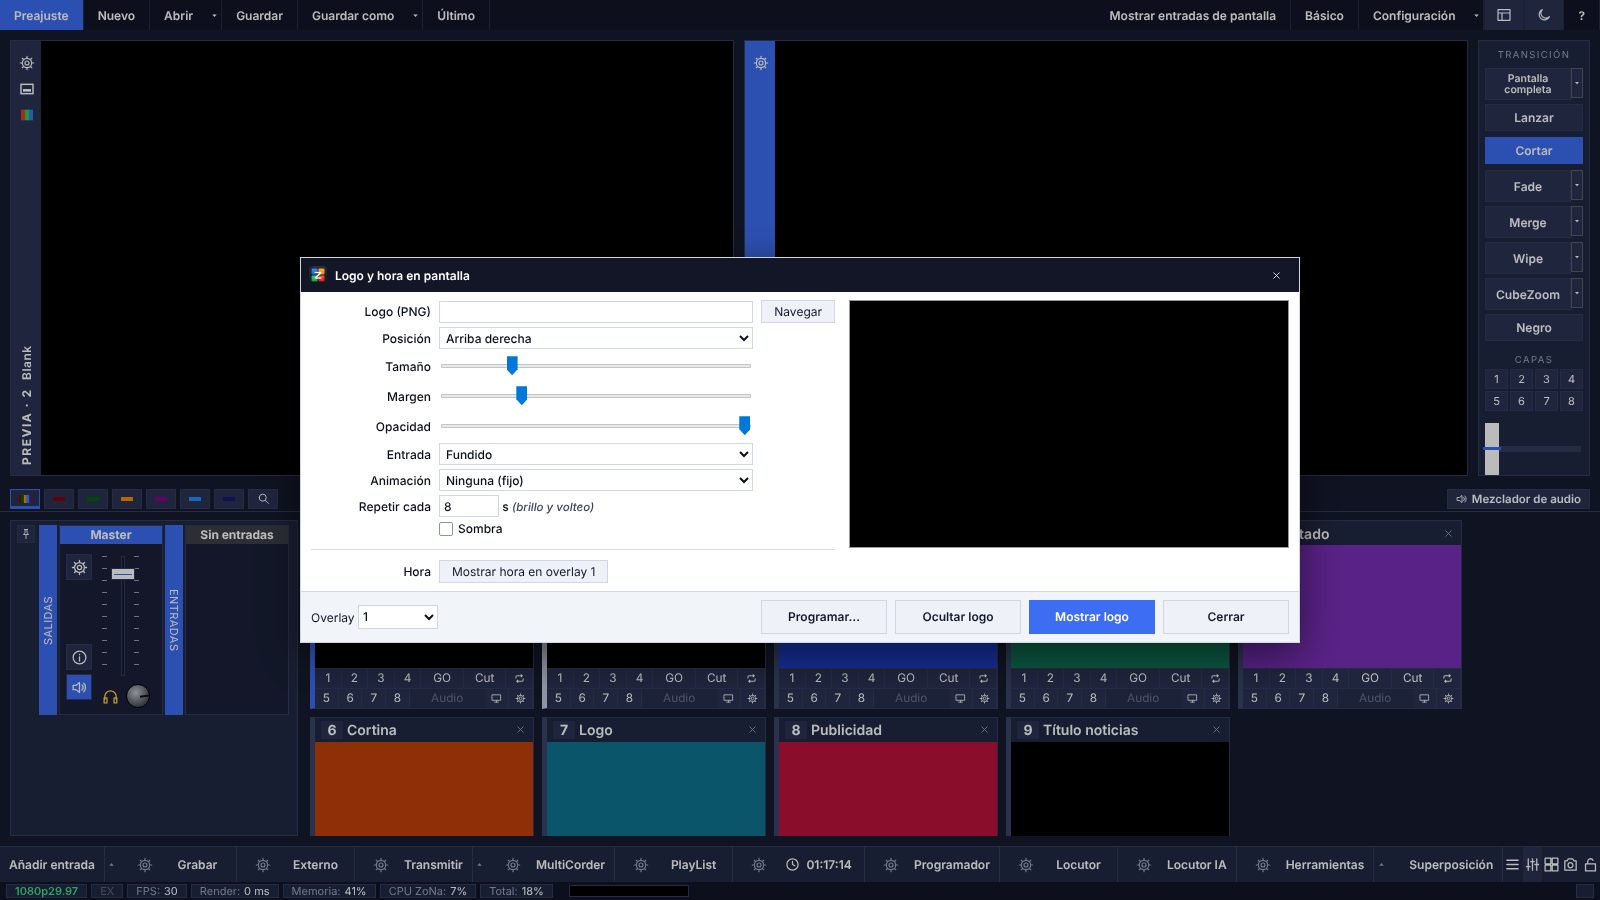Toggle overlay layer 6 in Capas
Viewport: 1600px width, 900px height.
coord(1521,401)
